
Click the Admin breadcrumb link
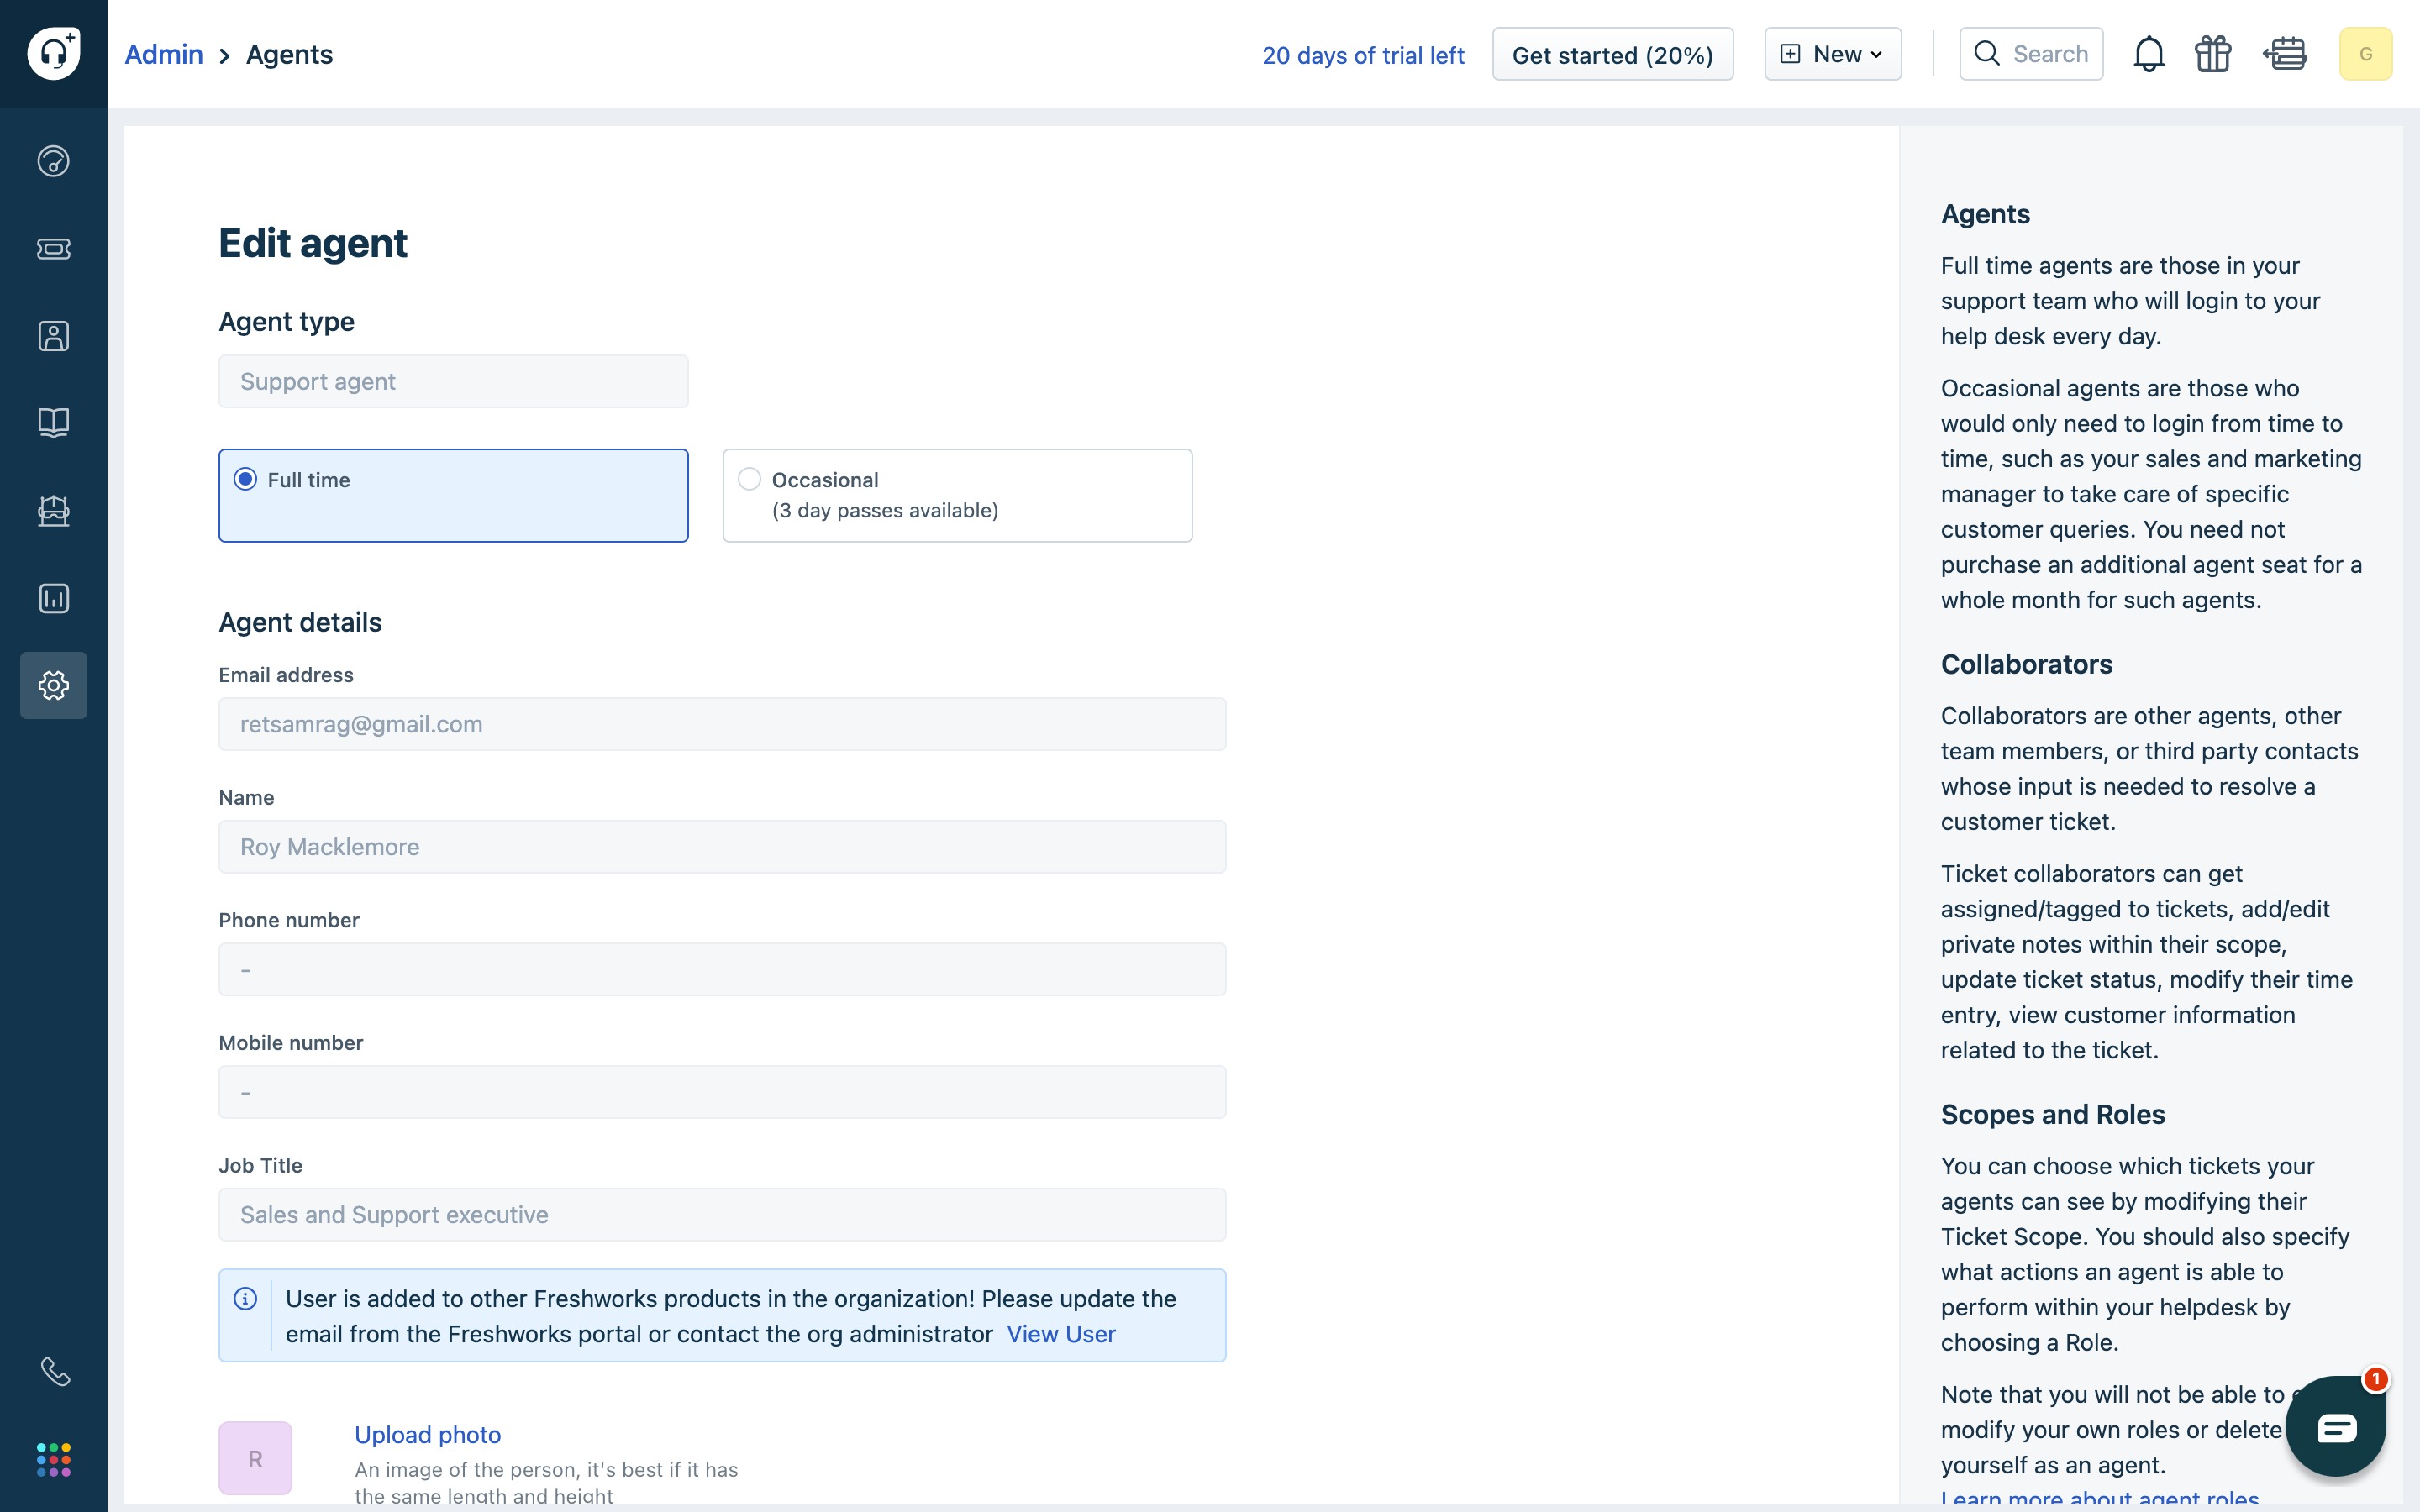[x=164, y=54]
